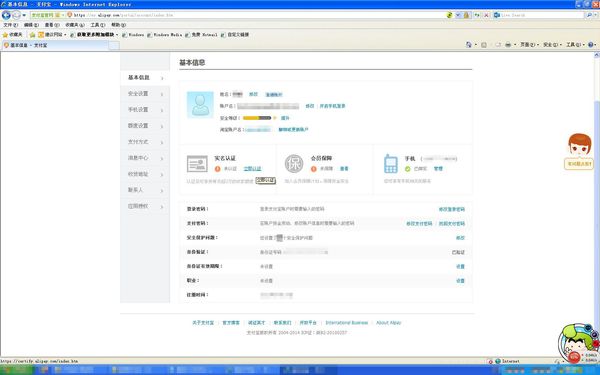Click the lock security icon in address bar

click(x=466, y=15)
